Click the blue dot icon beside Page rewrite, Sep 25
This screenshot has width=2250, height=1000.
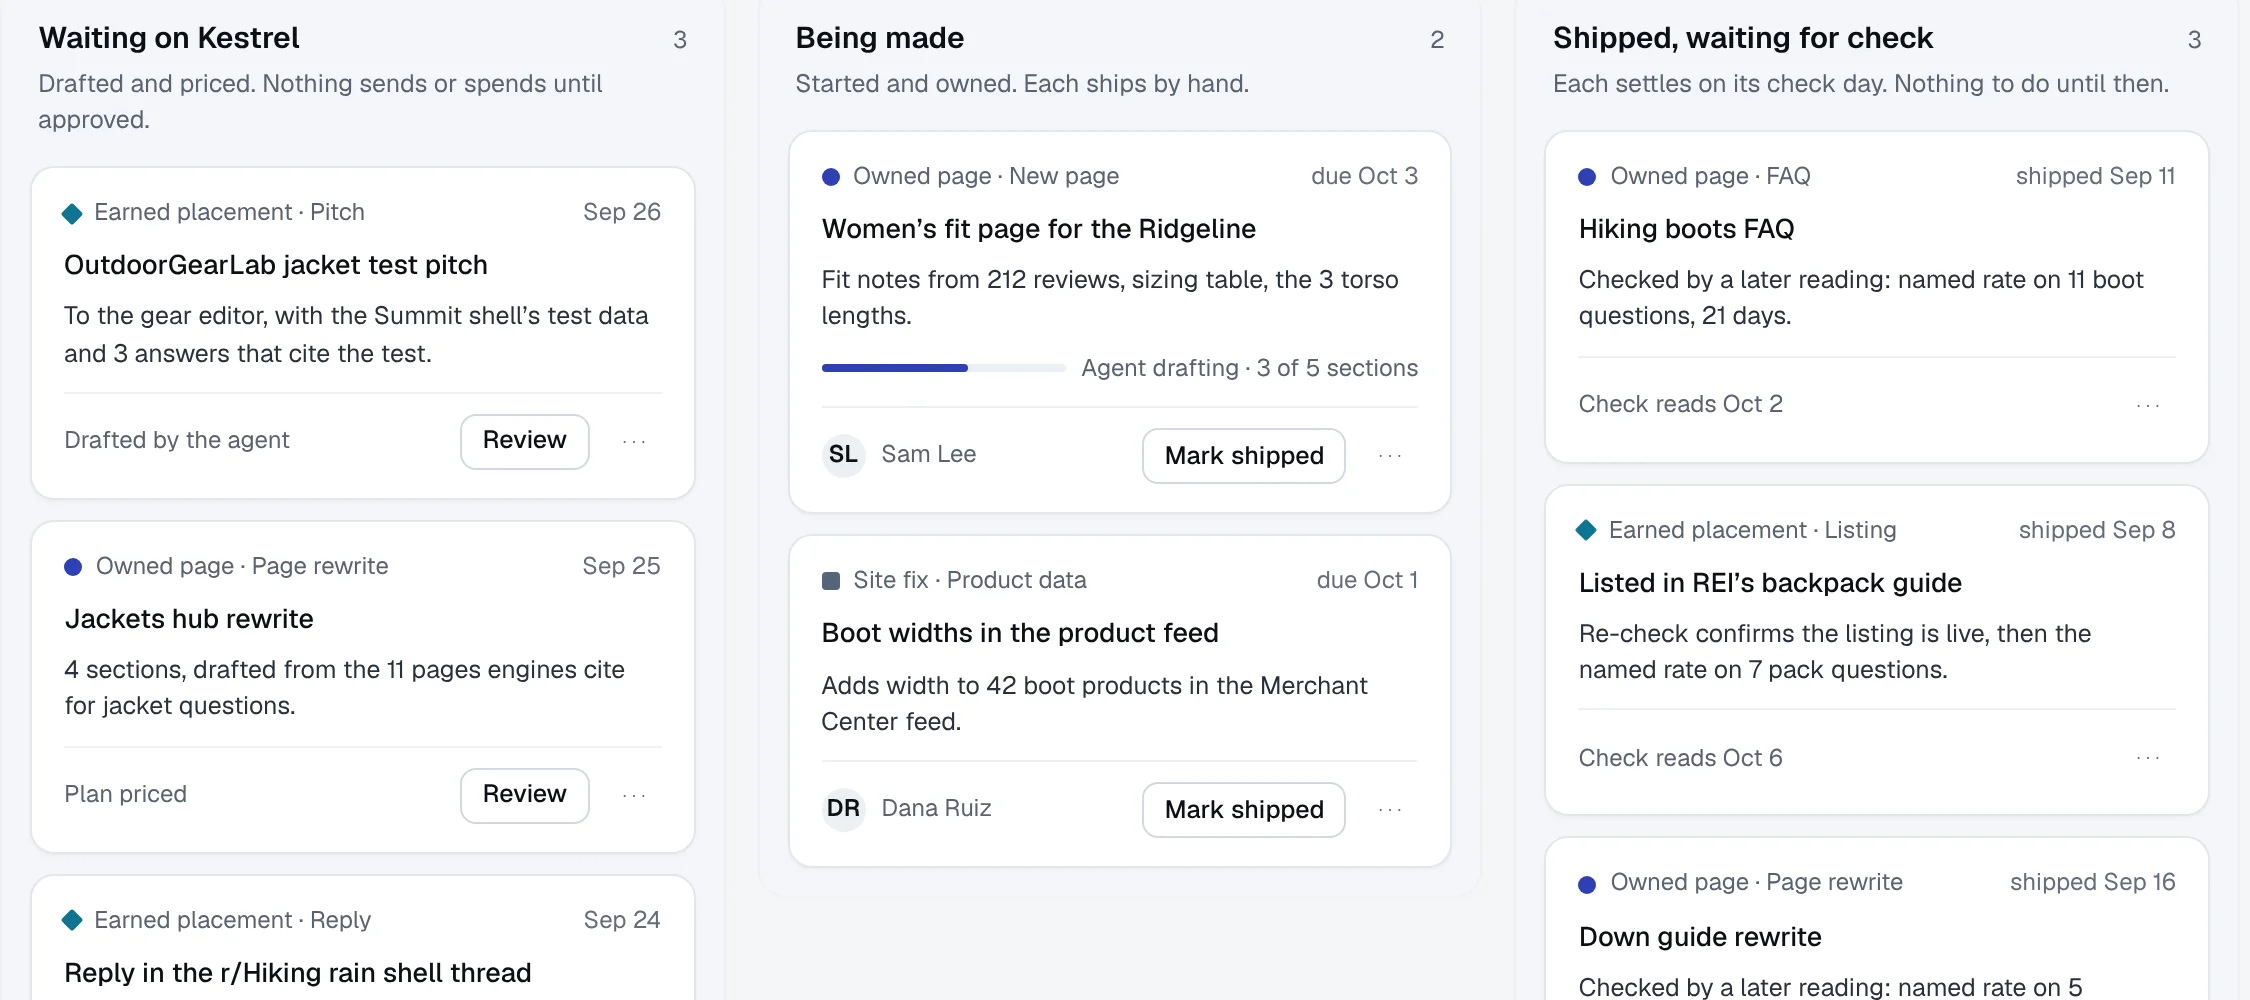(x=73, y=567)
